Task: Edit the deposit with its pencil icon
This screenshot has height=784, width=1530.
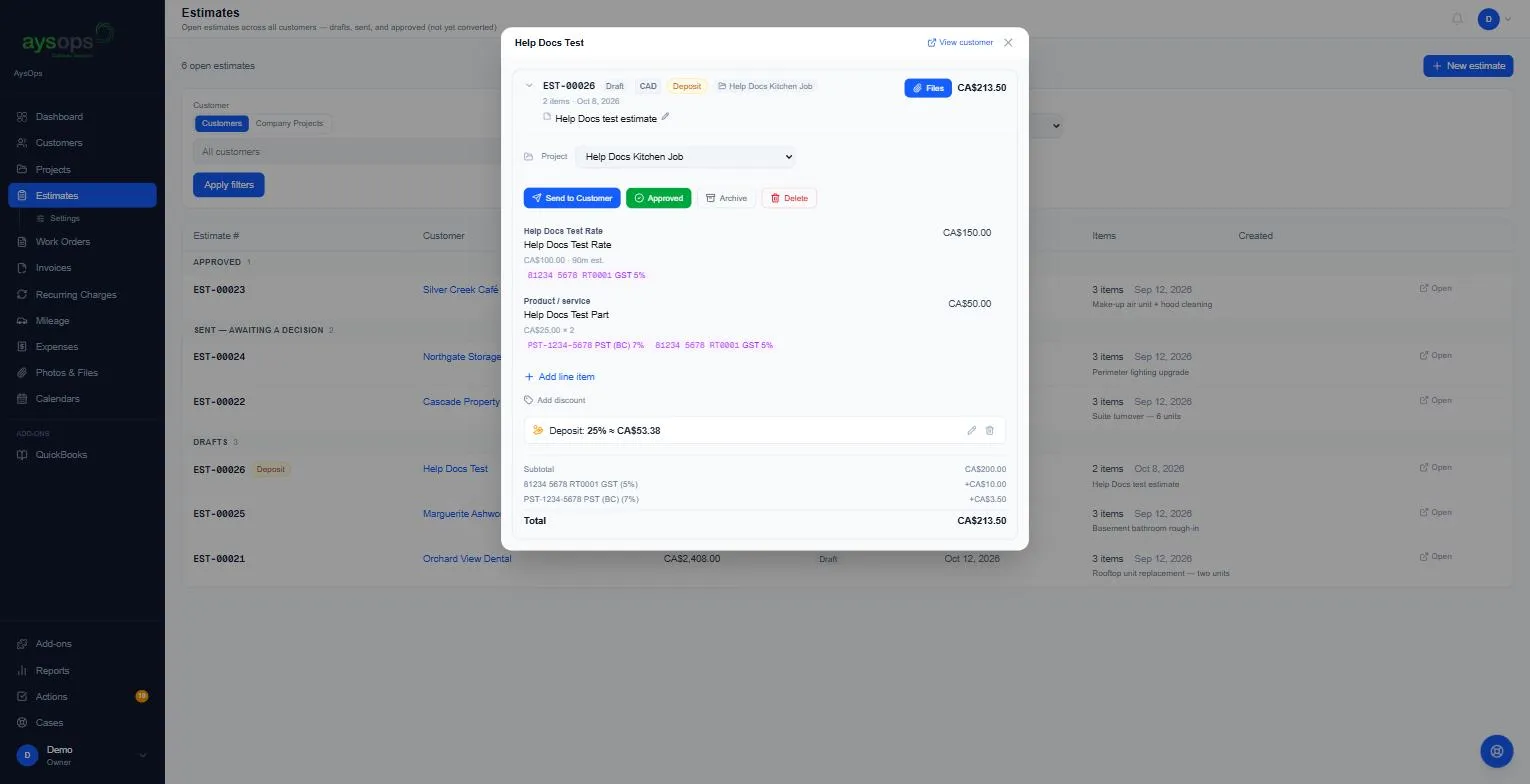Action: (971, 430)
